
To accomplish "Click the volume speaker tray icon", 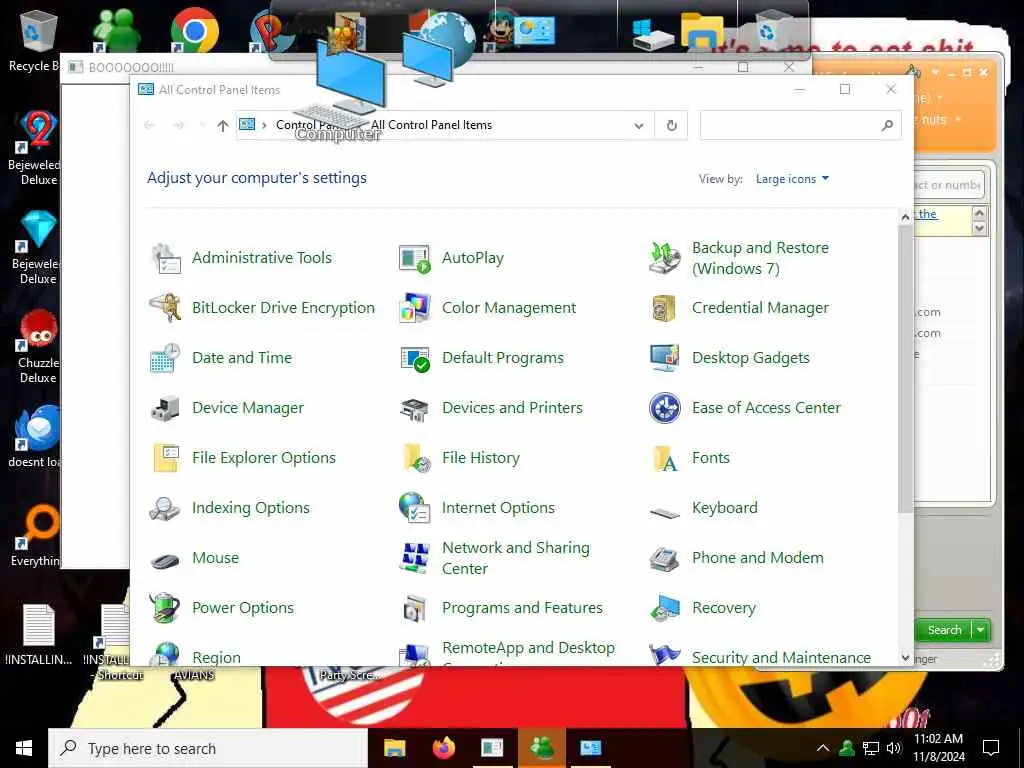I will [x=894, y=748].
